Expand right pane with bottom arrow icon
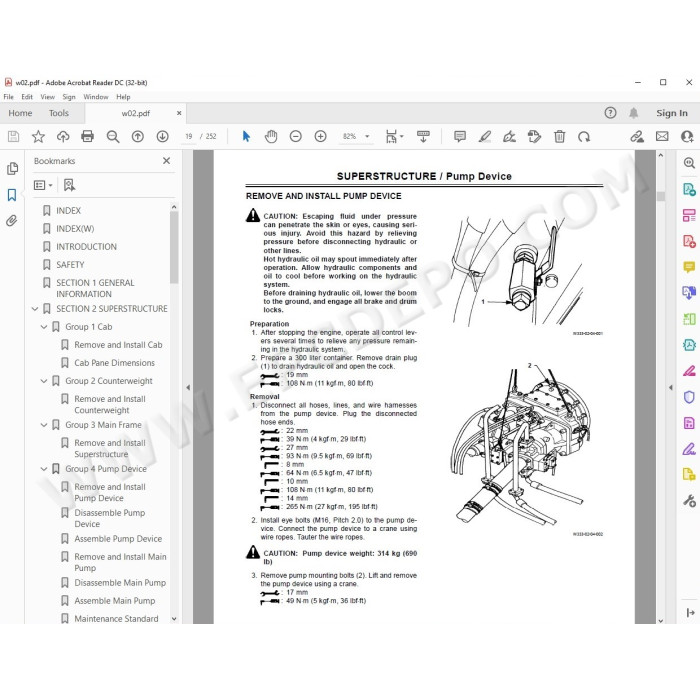700x700 pixels. click(690, 612)
